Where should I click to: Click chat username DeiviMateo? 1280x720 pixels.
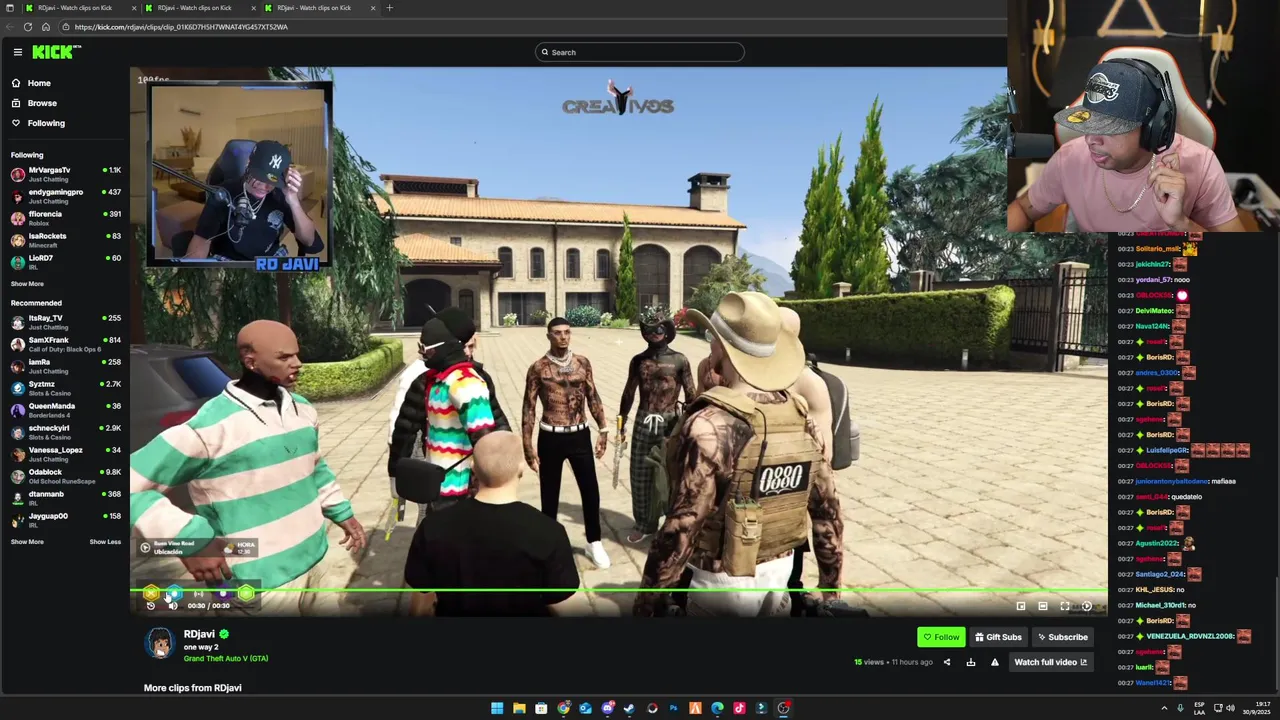click(1152, 311)
